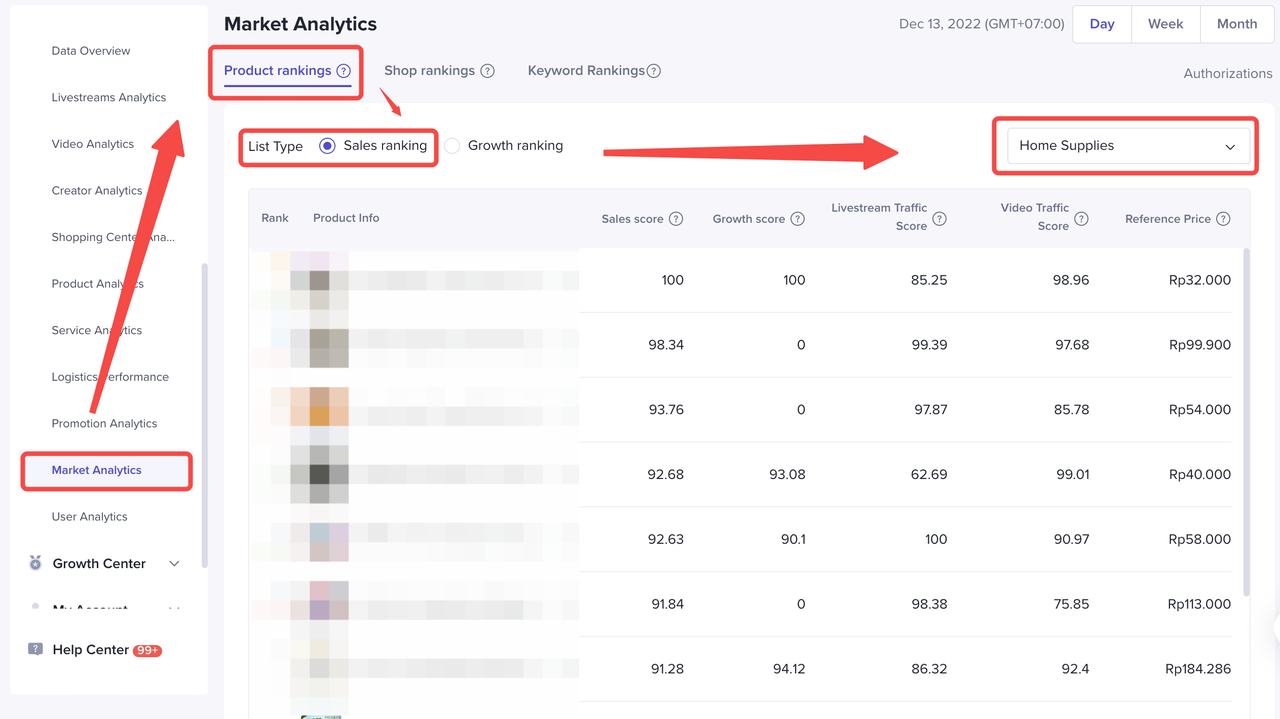Expand the Growth Center sidebar section

(174, 564)
